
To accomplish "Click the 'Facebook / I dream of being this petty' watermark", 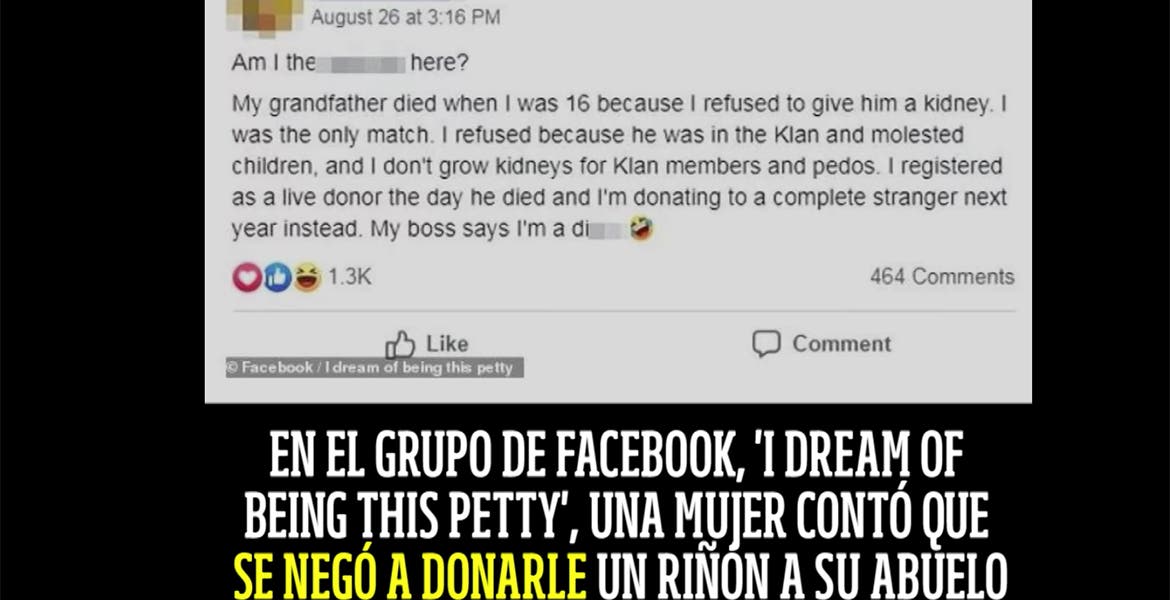I will click(375, 367).
